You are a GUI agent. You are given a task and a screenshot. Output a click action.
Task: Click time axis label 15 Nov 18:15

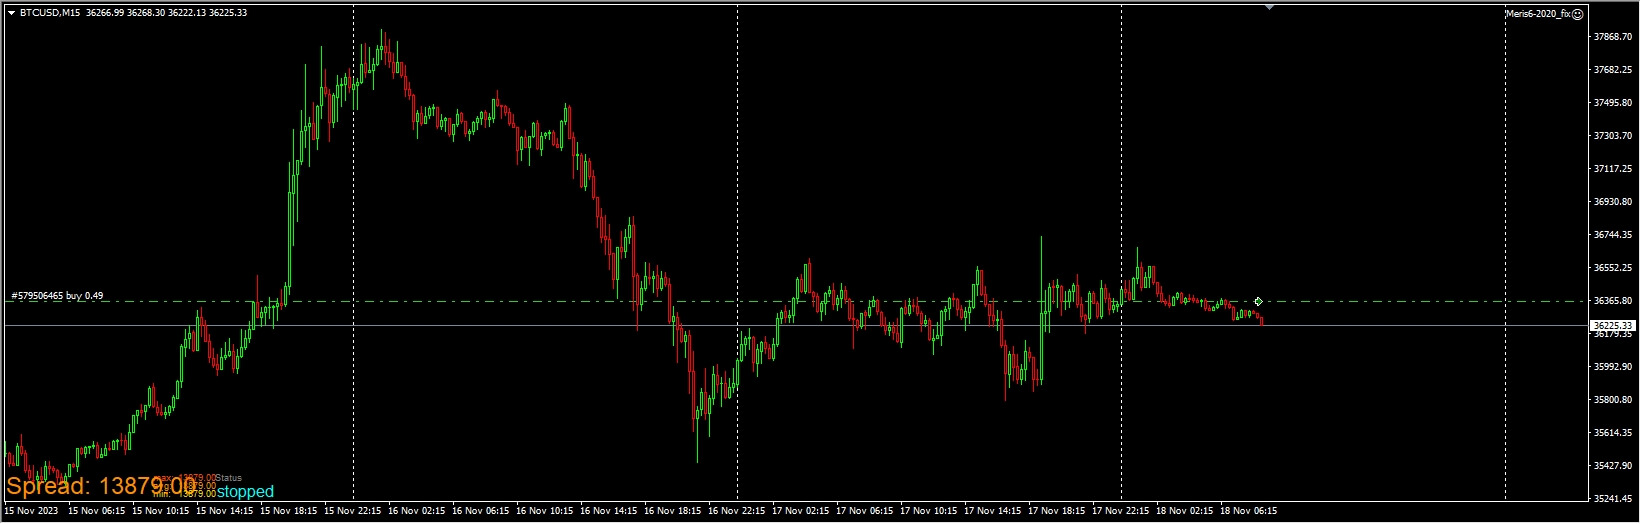(x=289, y=511)
